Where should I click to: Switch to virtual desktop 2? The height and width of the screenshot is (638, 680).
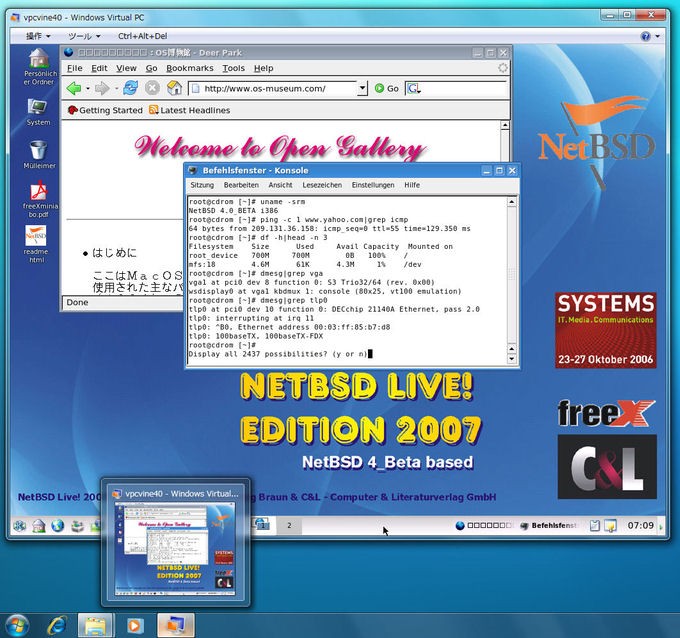tap(289, 526)
